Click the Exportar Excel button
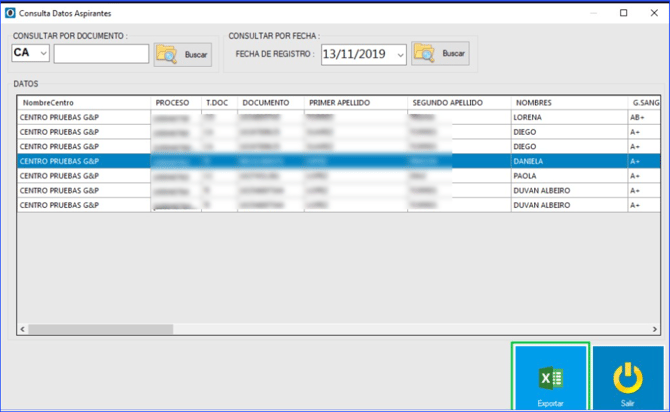Image resolution: width=670 pixels, height=412 pixels. (550, 377)
